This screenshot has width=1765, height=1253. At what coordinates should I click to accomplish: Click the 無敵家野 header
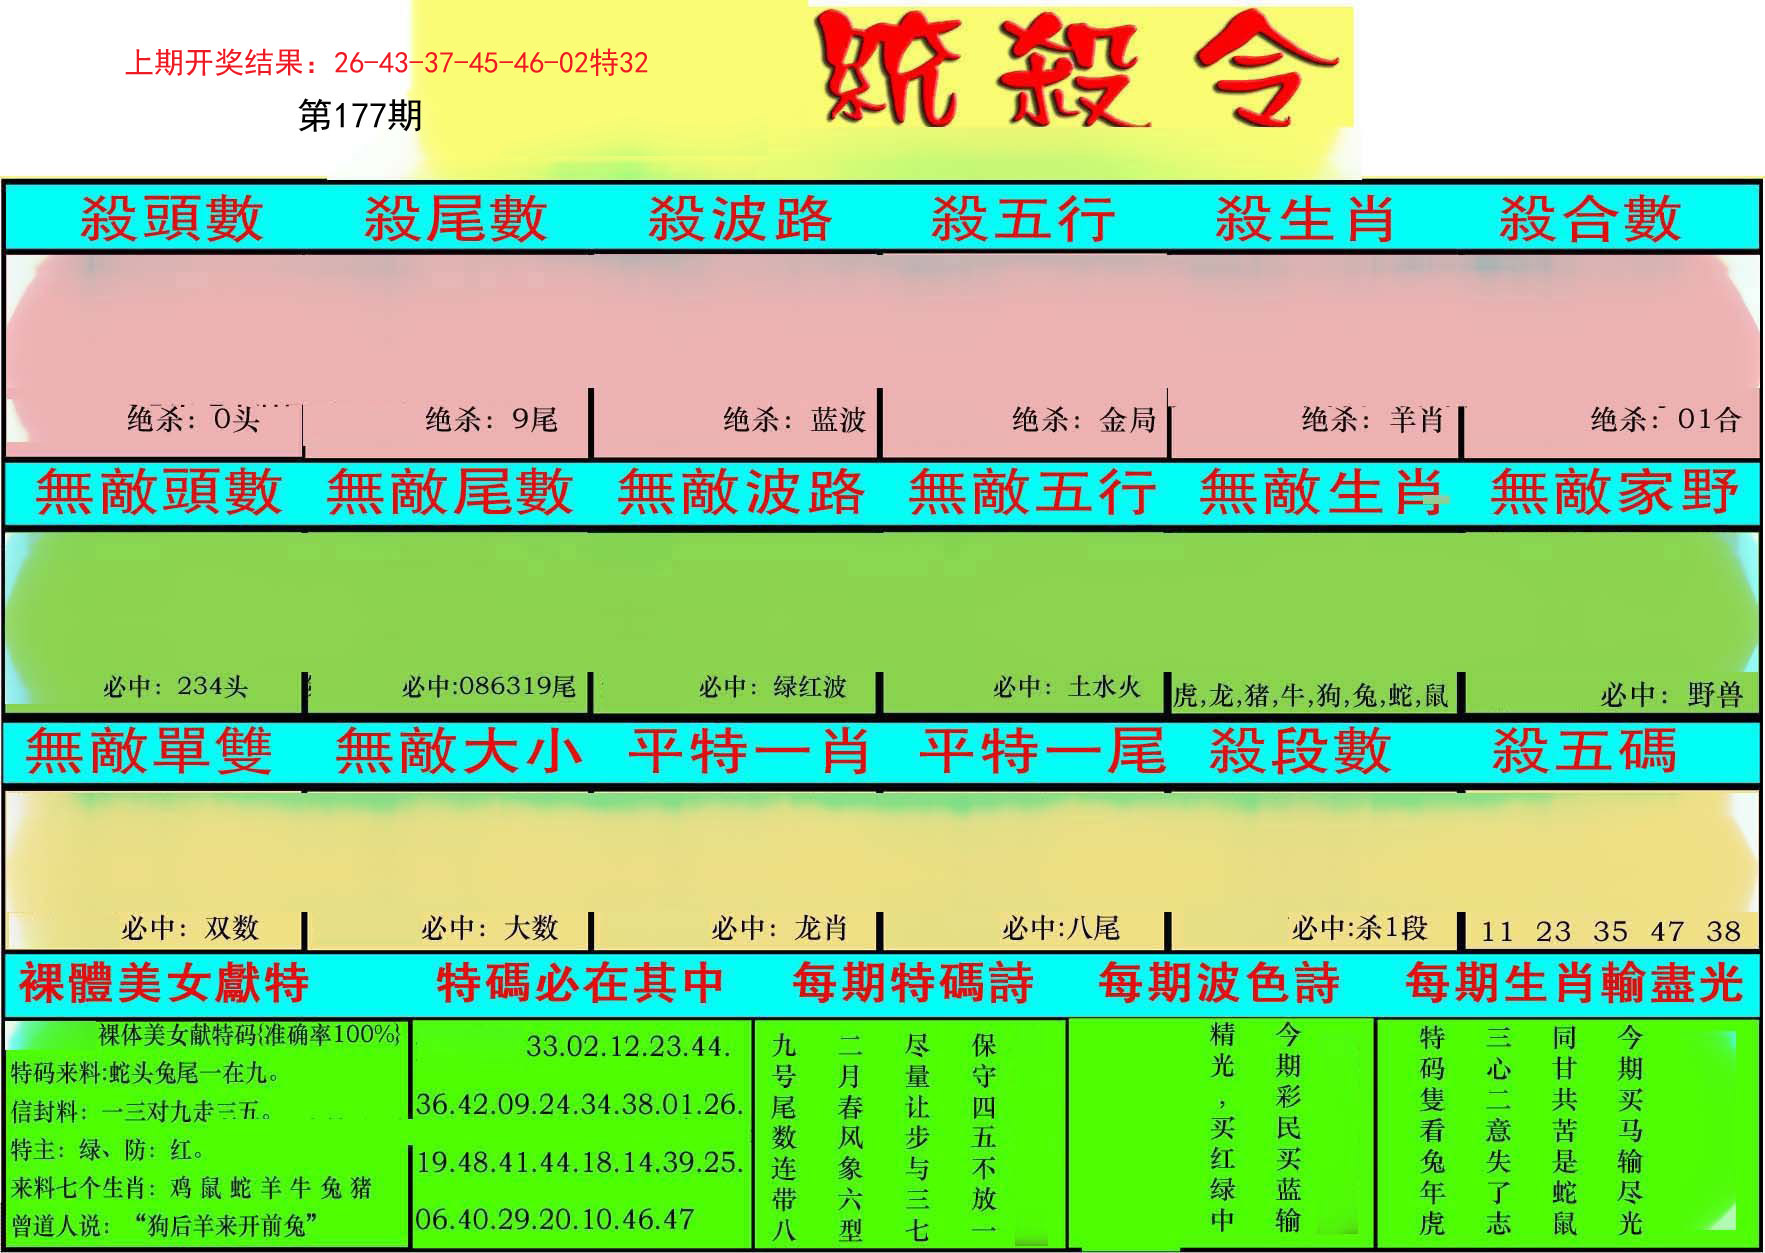coord(1614,492)
